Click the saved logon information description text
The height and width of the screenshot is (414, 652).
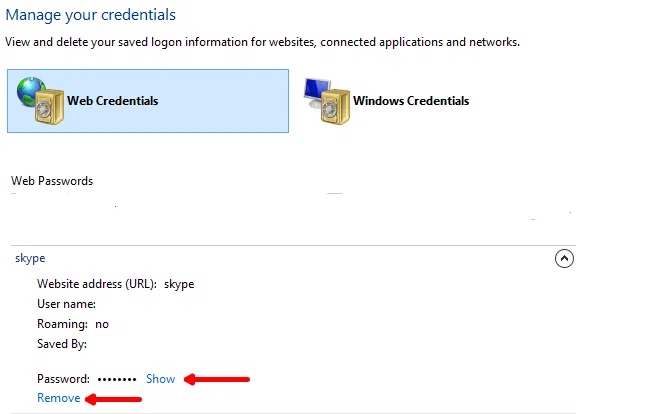(x=262, y=42)
